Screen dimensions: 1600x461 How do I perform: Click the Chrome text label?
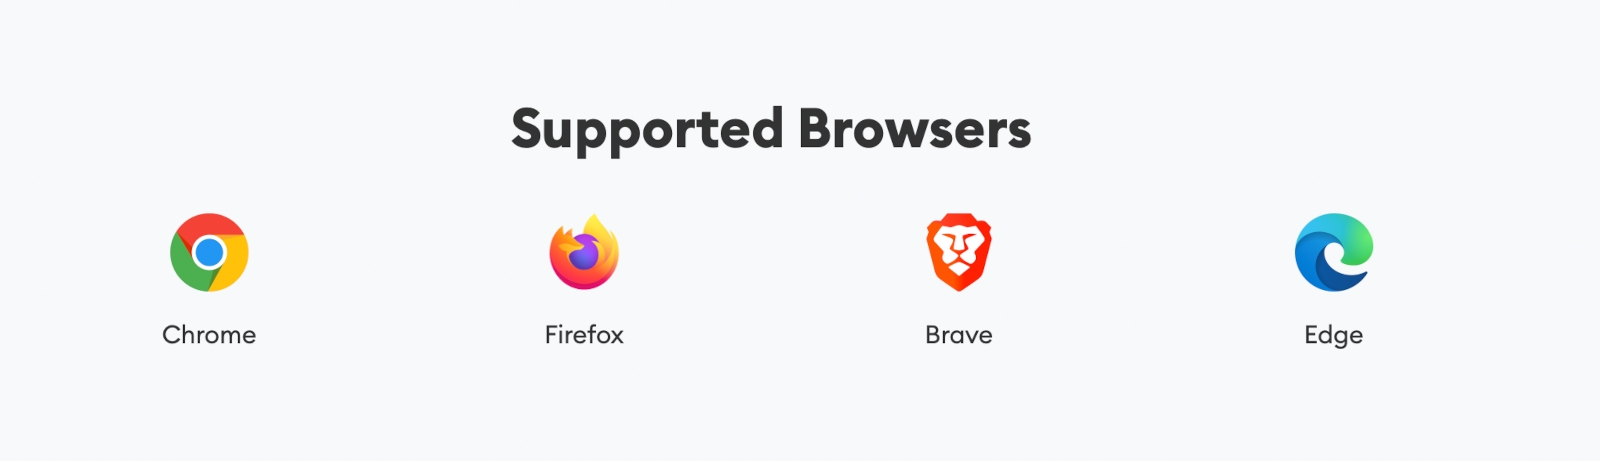(x=209, y=335)
